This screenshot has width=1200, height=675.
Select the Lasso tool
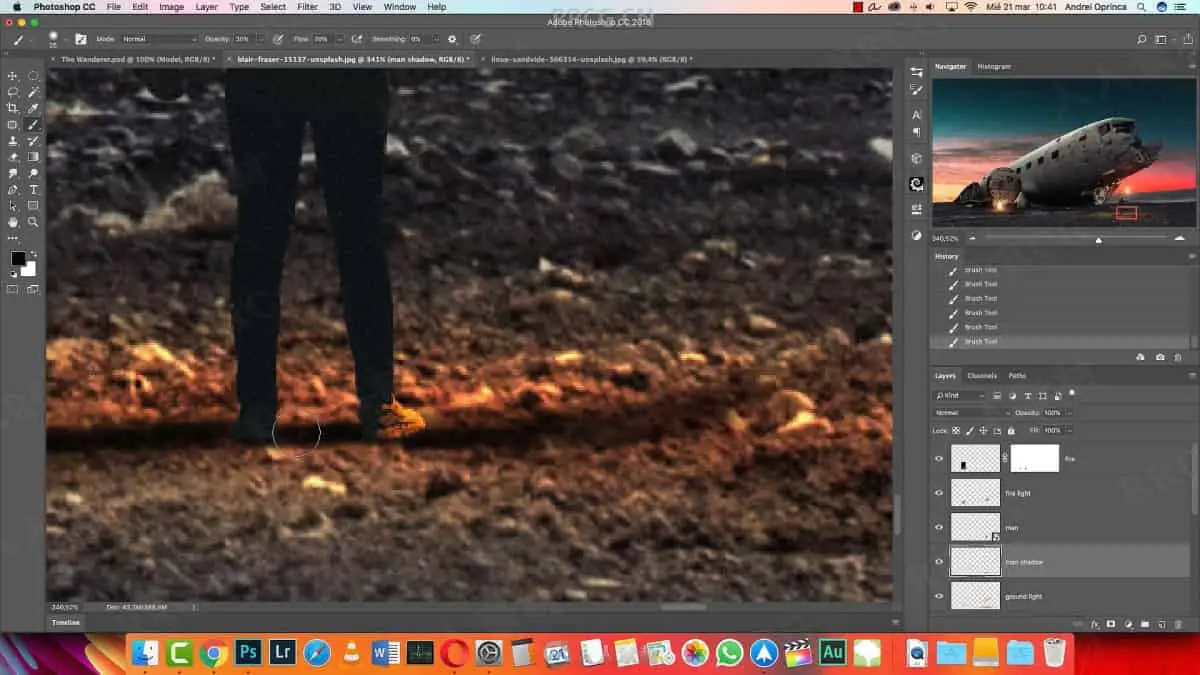13,92
